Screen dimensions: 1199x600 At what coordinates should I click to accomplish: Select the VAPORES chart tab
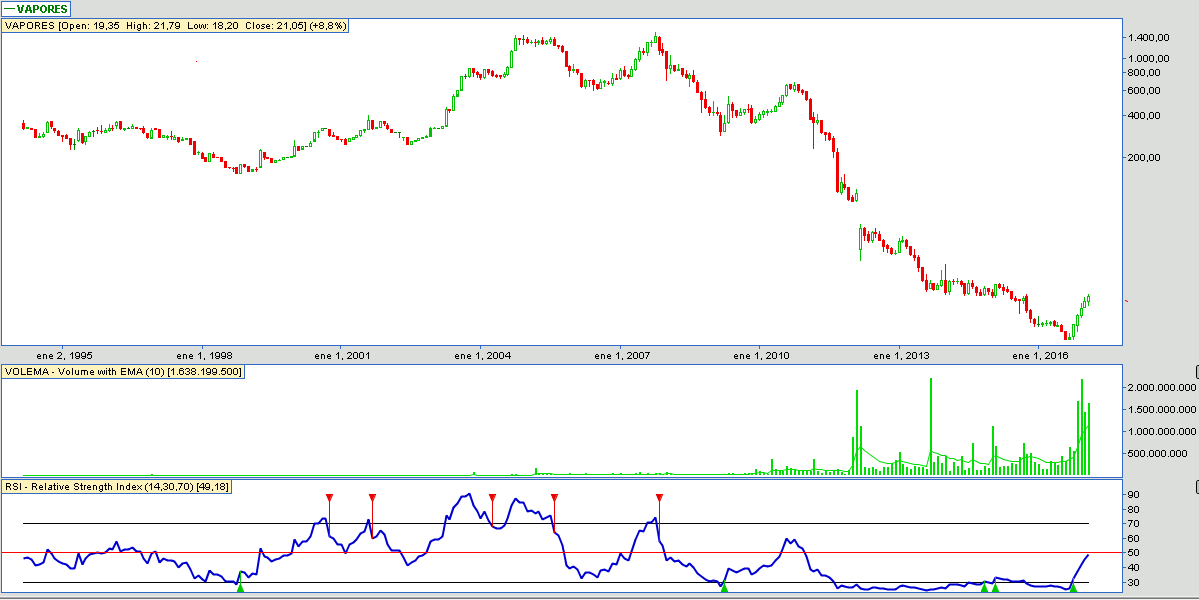[x=36, y=9]
